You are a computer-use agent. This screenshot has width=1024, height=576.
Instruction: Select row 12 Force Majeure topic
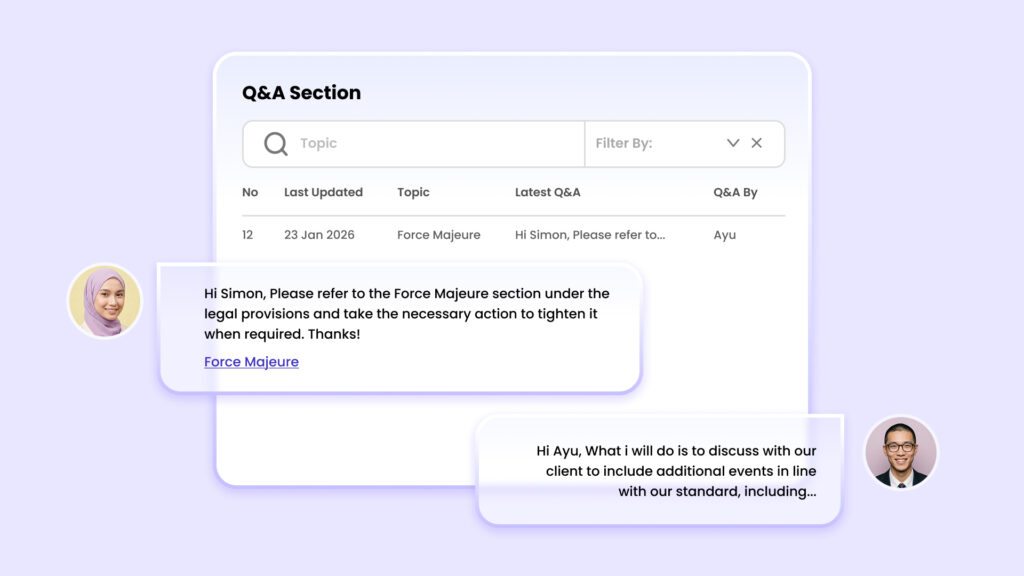[x=438, y=235]
